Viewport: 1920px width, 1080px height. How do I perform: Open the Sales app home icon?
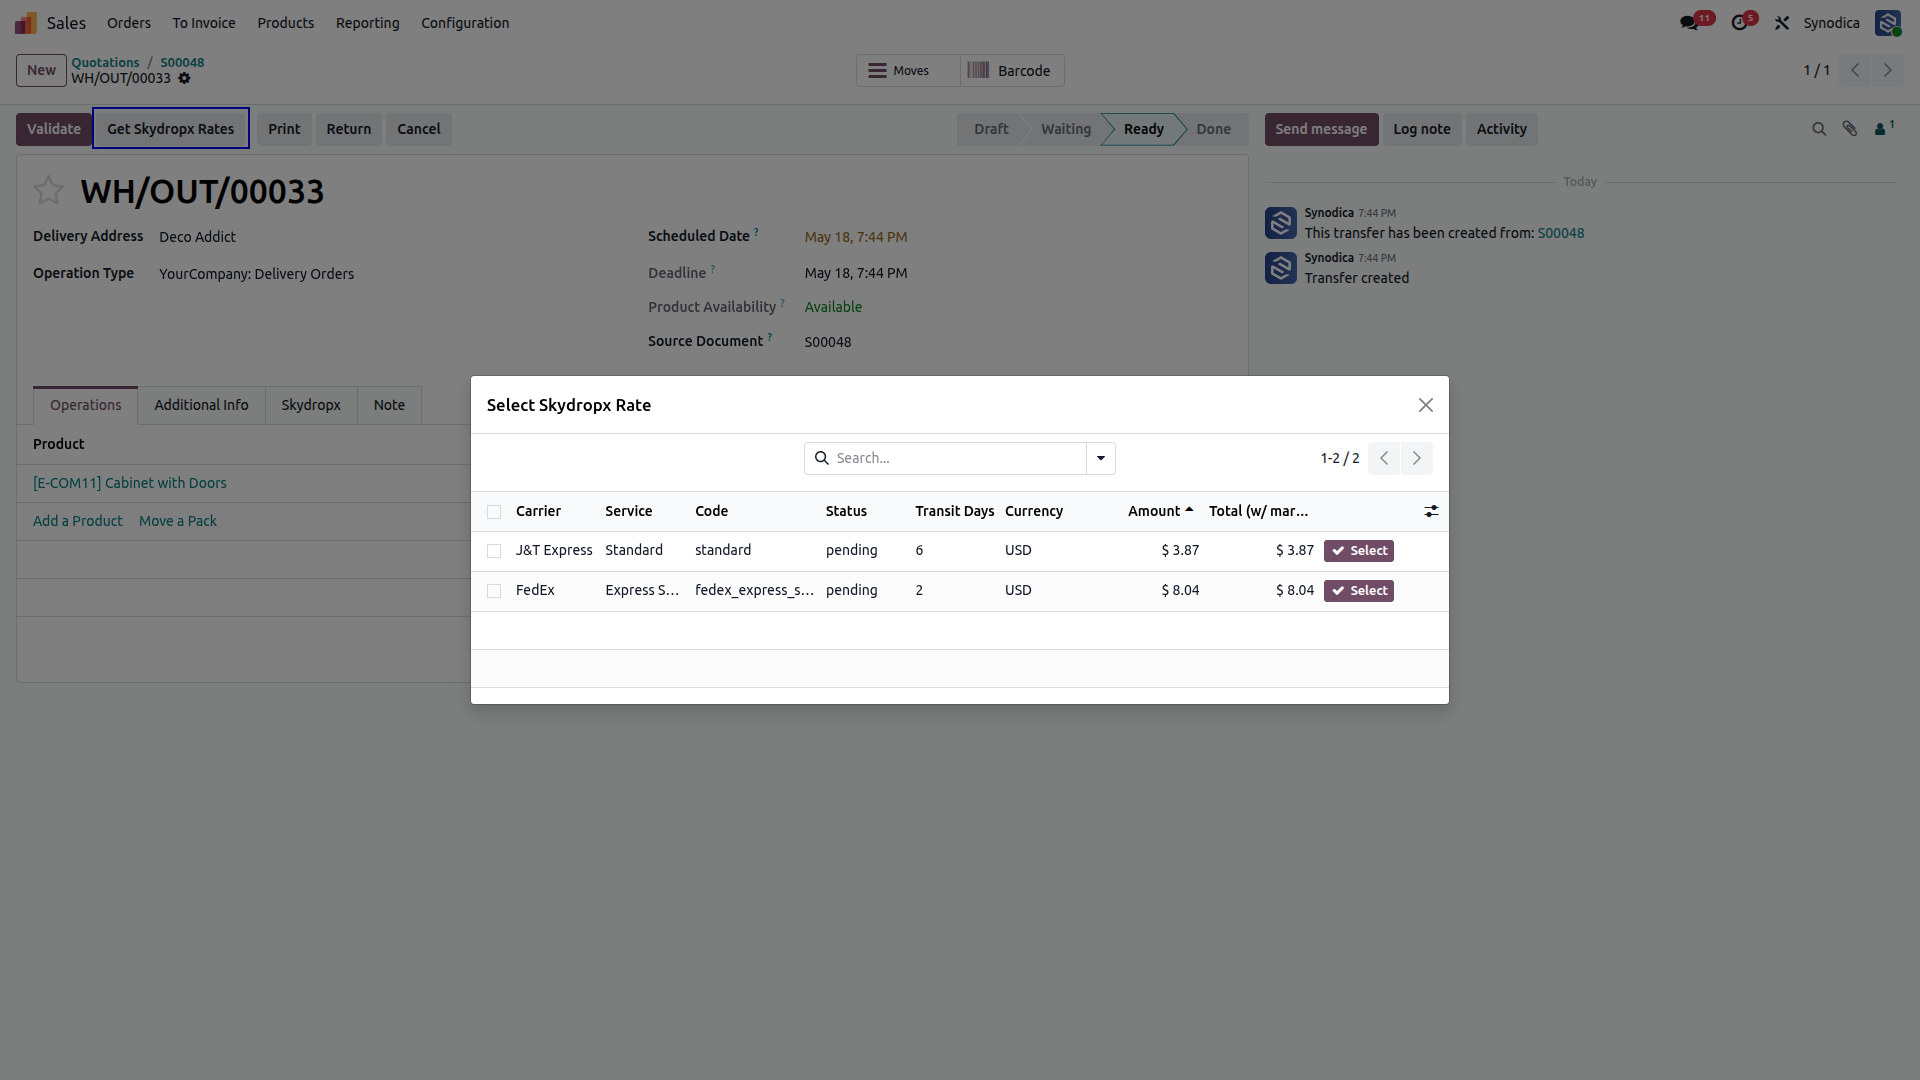26,22
